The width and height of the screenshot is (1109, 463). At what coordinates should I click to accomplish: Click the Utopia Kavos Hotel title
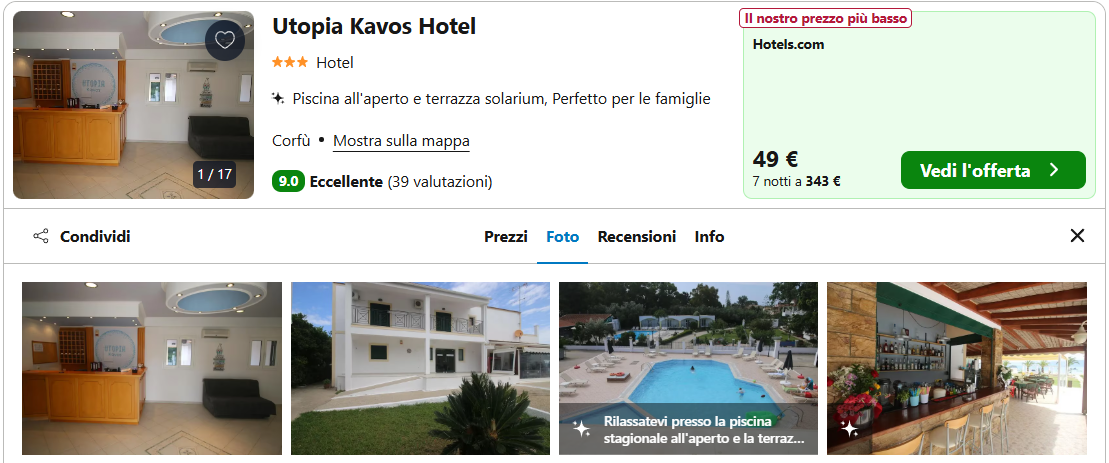tap(374, 26)
